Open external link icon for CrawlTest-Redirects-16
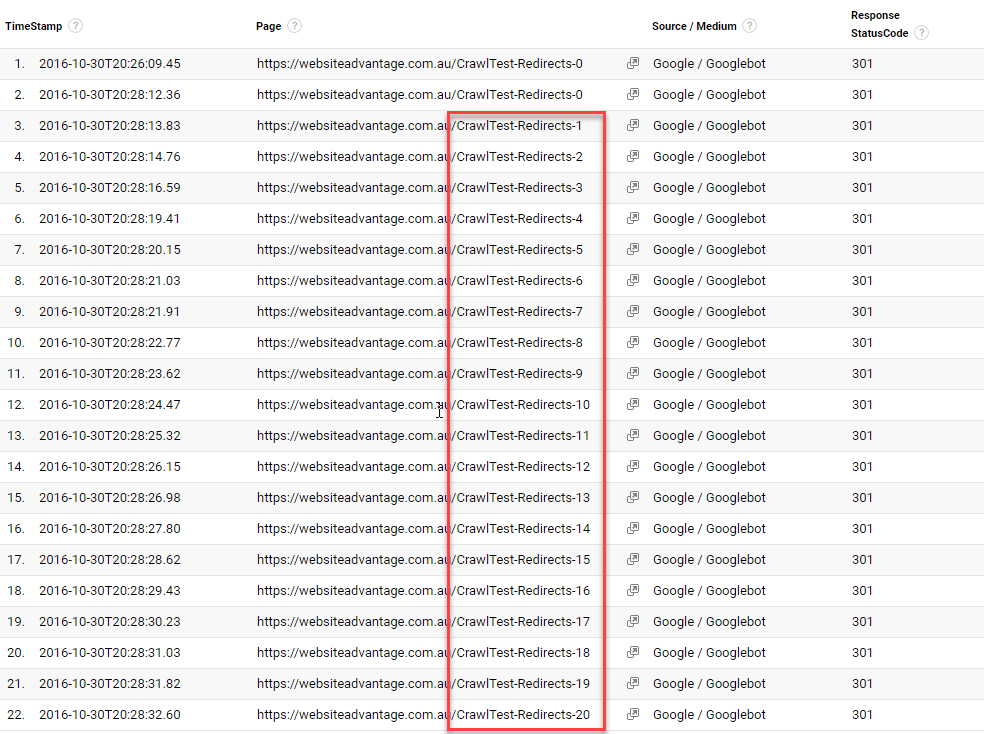984x734 pixels. [633, 590]
